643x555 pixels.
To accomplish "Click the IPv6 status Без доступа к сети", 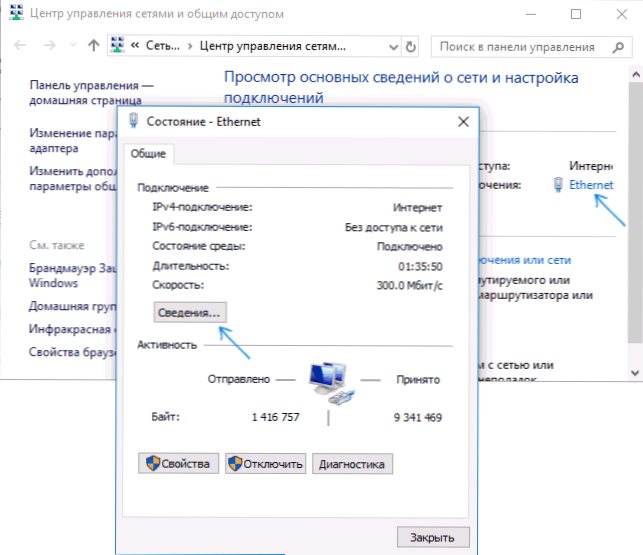I will 394,227.
